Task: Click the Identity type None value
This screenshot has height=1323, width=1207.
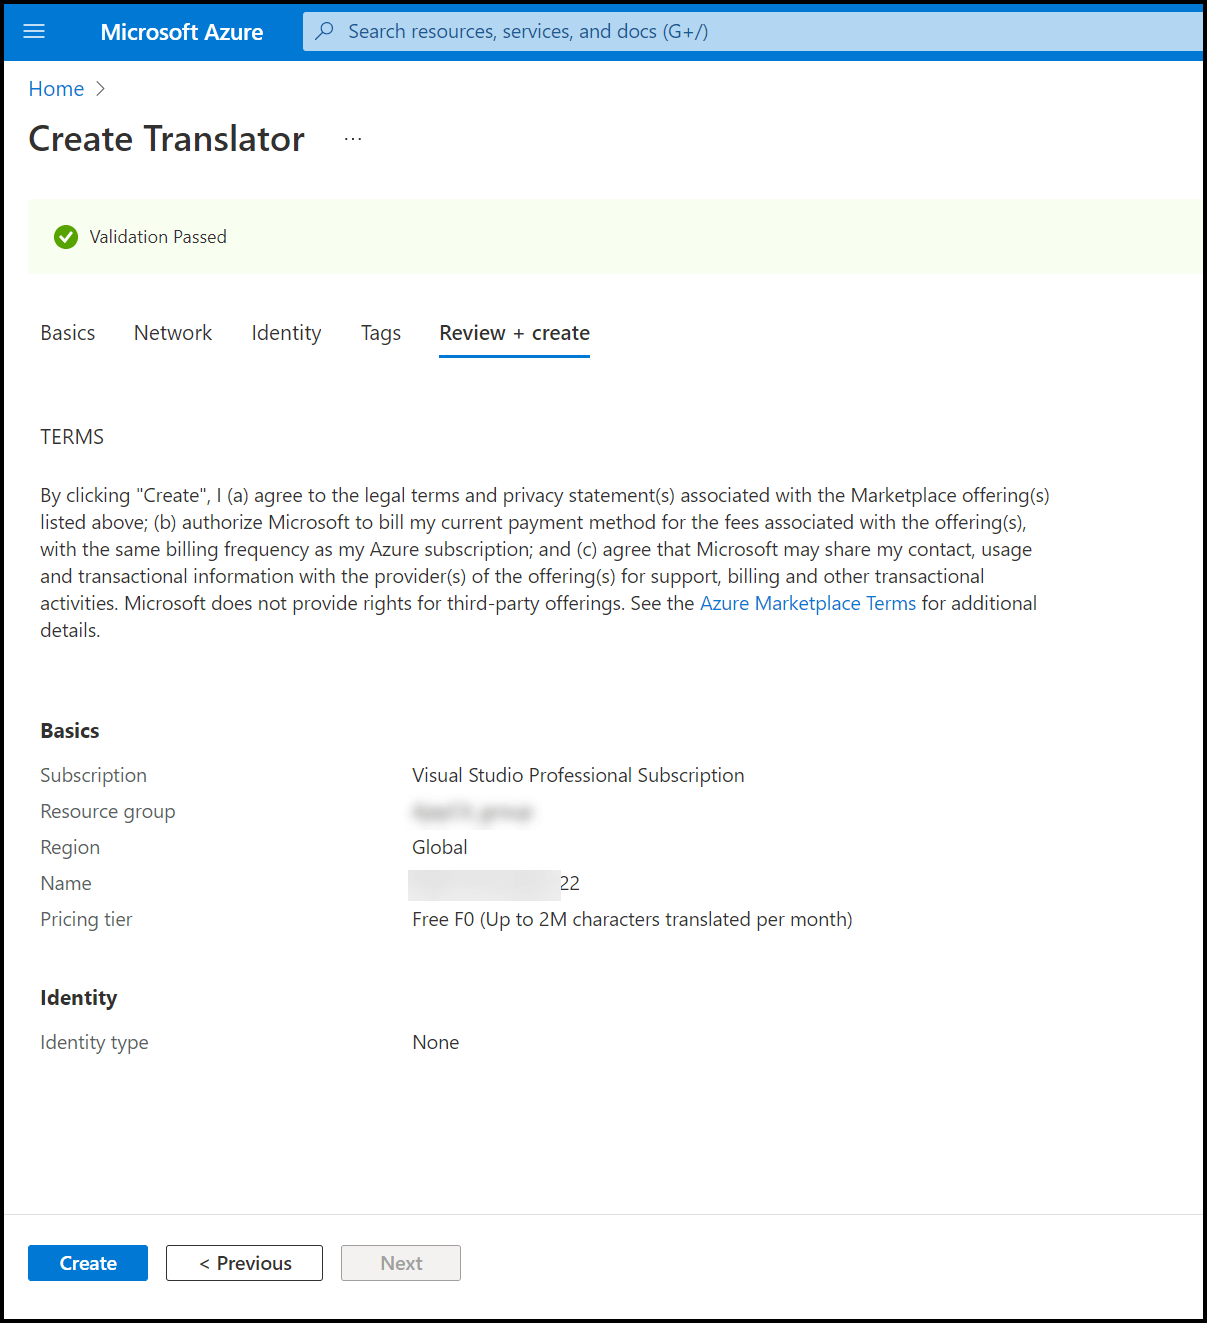Action: coord(436,1042)
